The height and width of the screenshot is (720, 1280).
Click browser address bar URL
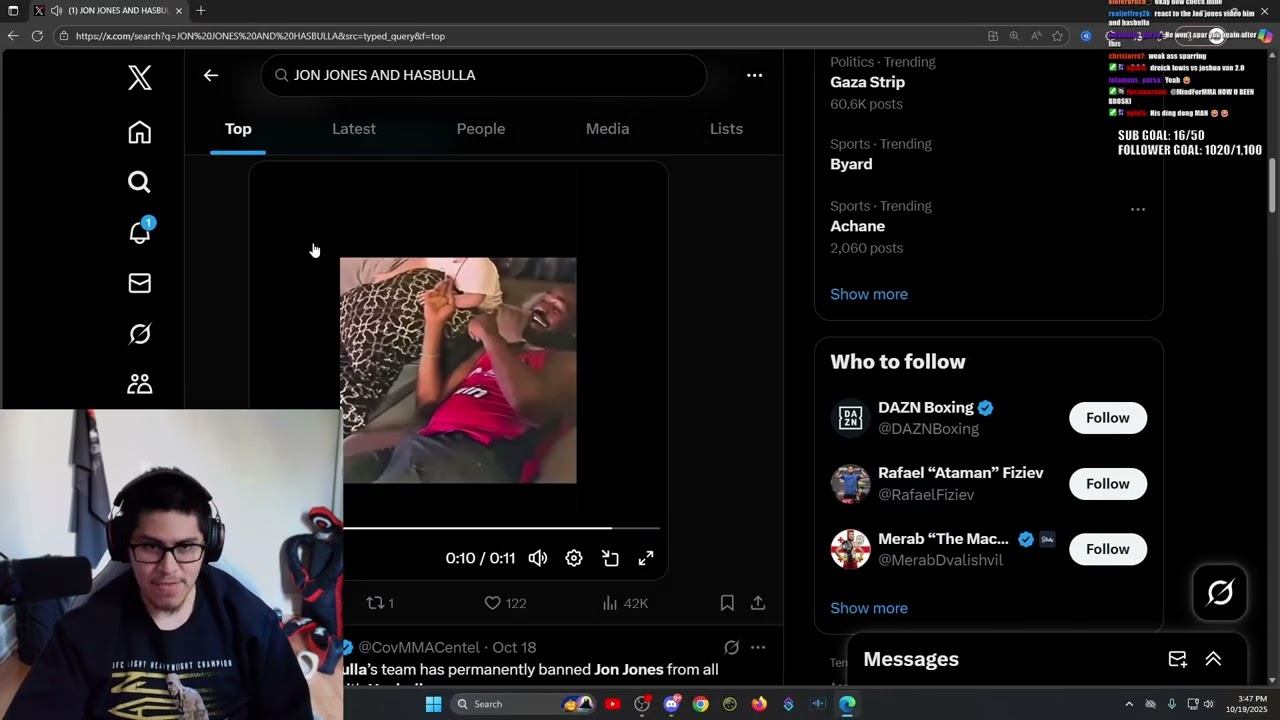260,36
